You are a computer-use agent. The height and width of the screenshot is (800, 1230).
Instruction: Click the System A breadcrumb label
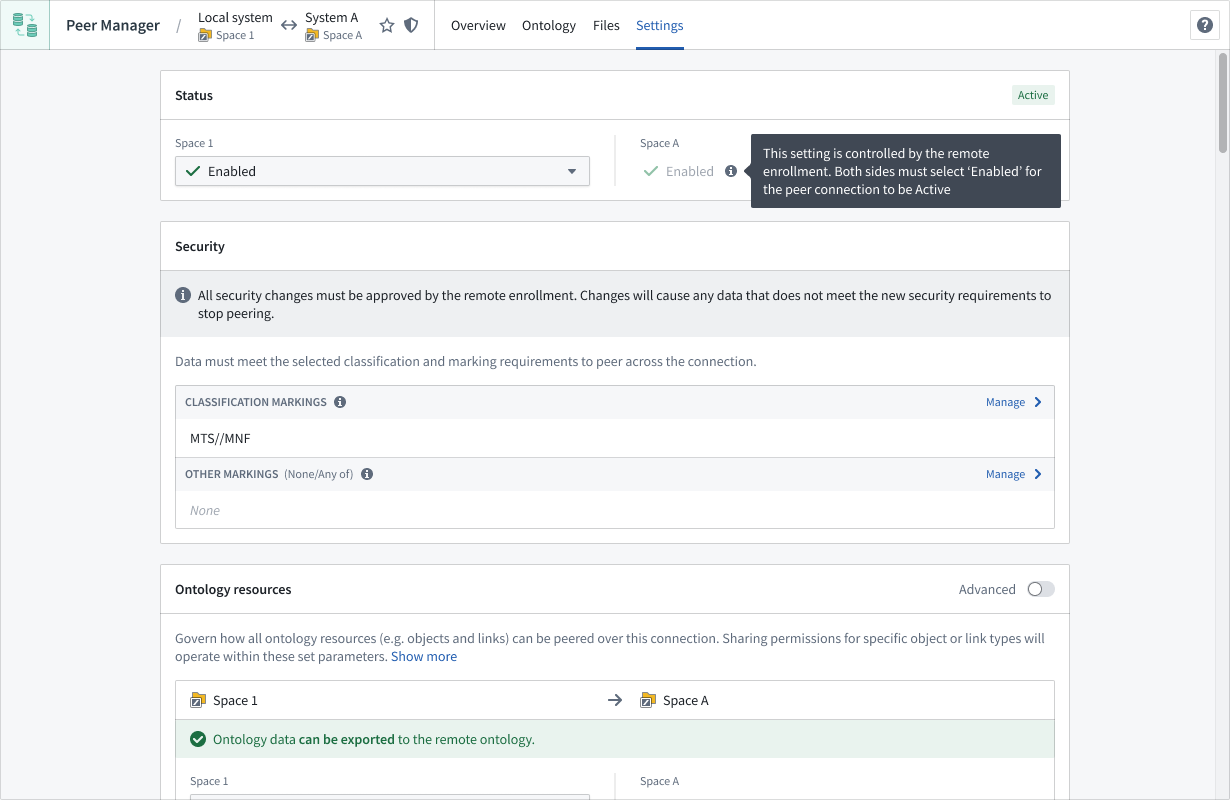point(332,17)
